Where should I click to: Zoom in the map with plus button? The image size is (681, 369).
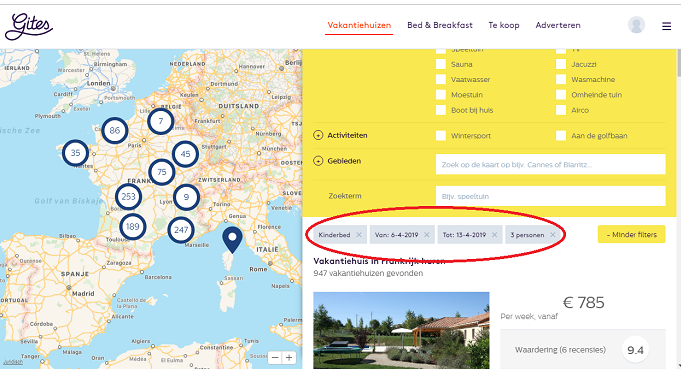[289, 358]
